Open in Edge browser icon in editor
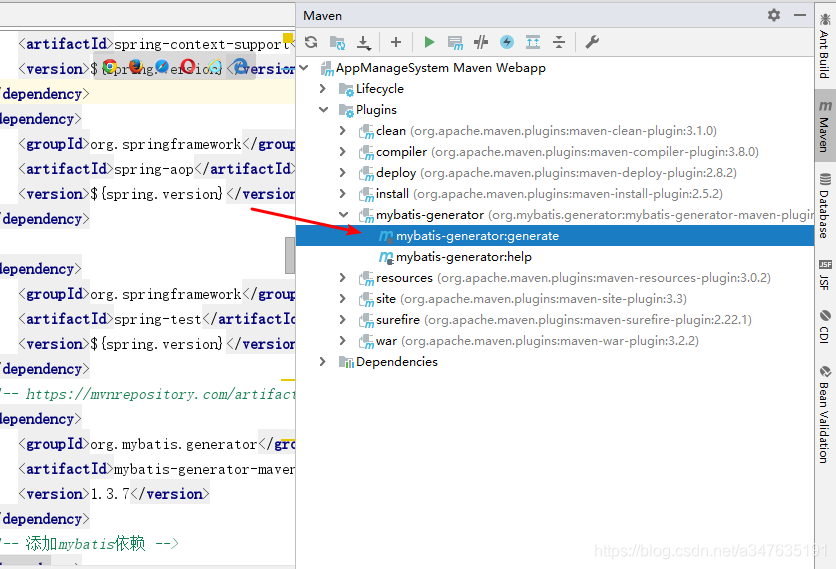The height and width of the screenshot is (569, 836). pos(240,67)
